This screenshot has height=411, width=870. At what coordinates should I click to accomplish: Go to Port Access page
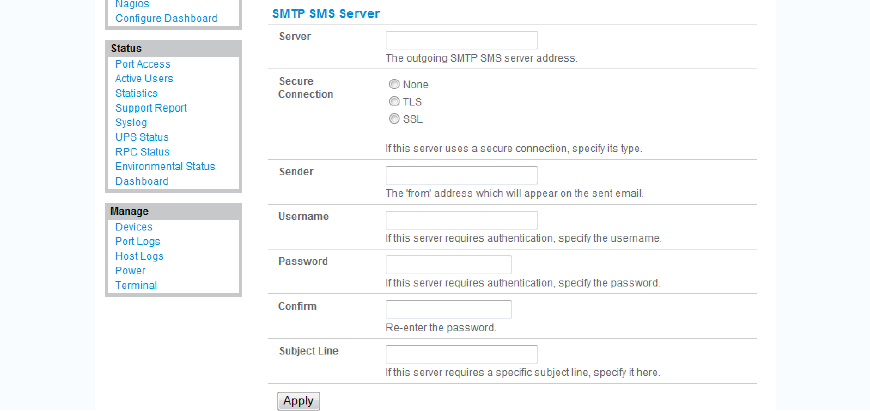[x=143, y=64]
